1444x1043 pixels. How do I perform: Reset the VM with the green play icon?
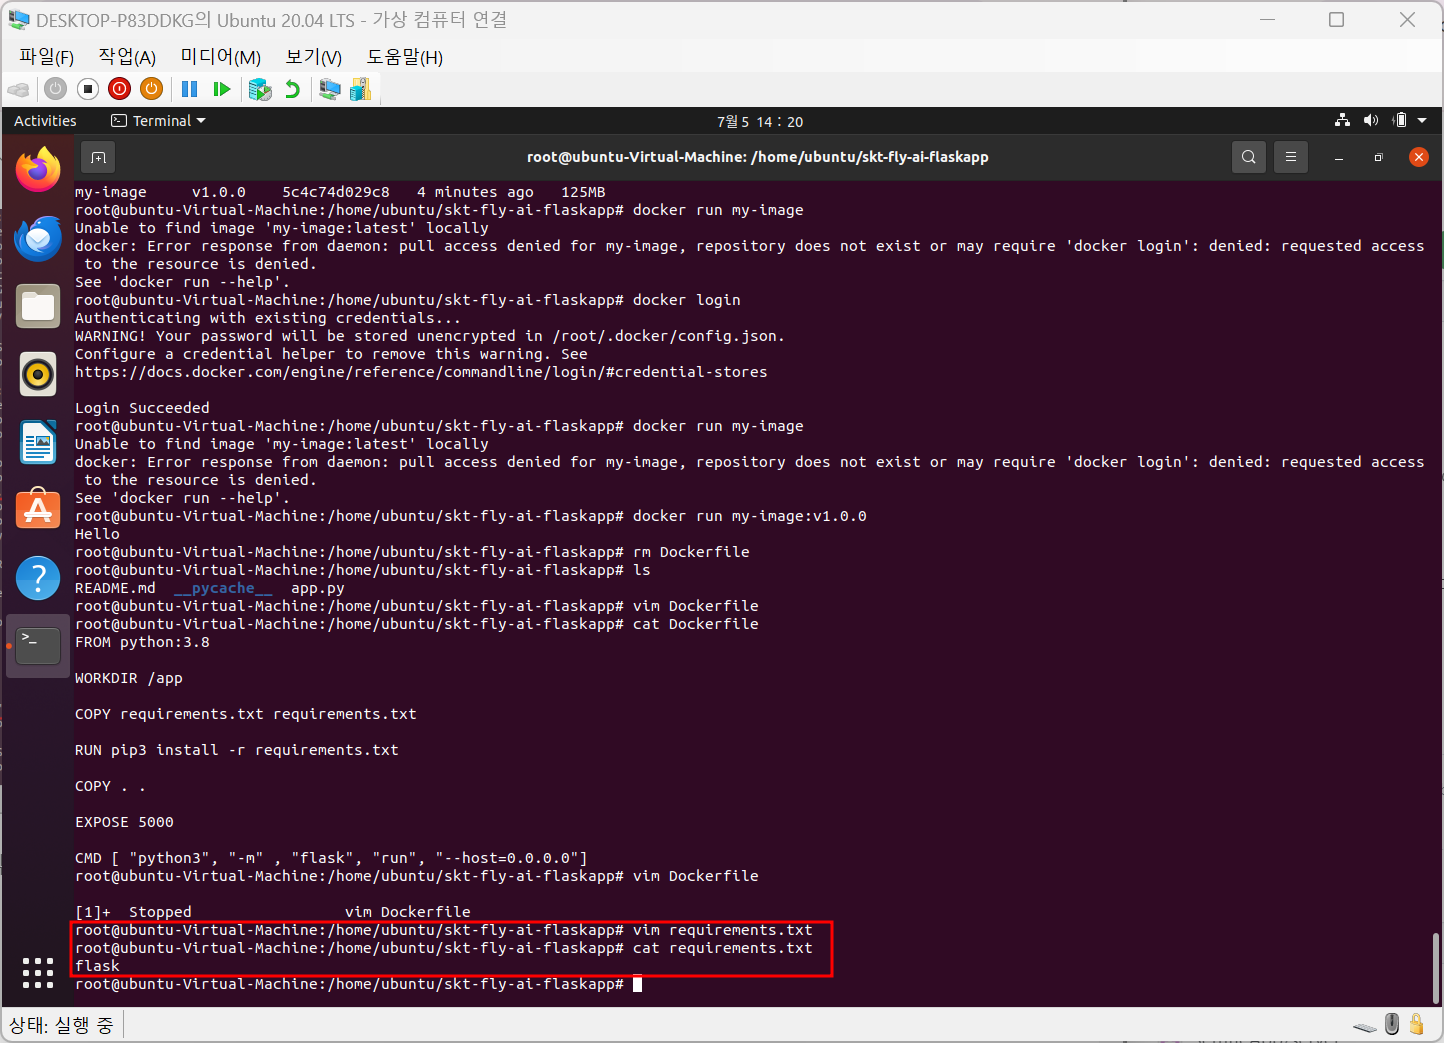pyautogui.click(x=222, y=89)
